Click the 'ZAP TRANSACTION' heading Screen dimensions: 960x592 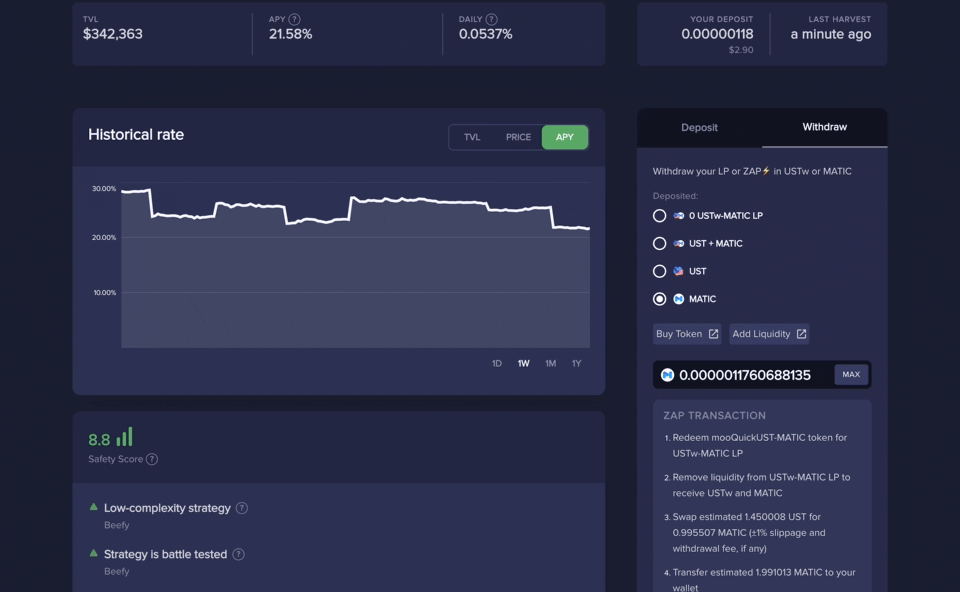[714, 416]
